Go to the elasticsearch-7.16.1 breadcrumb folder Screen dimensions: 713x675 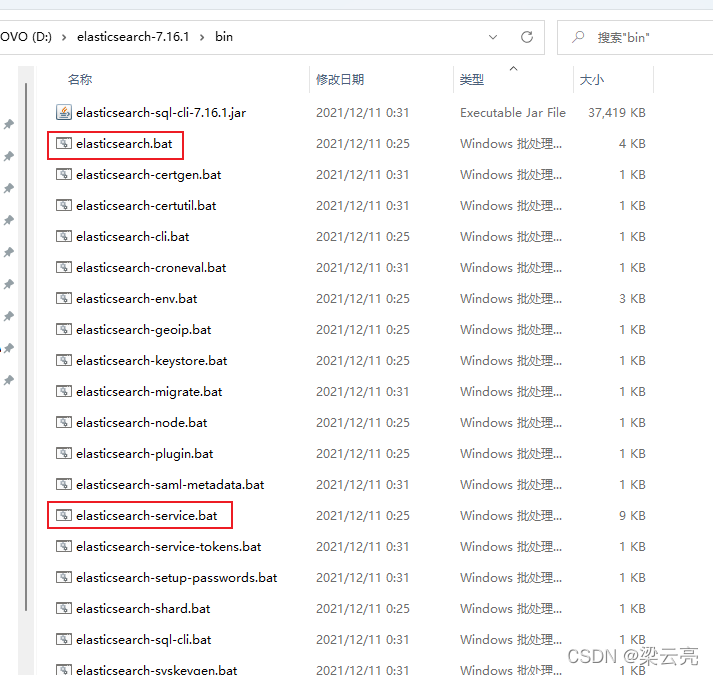[x=133, y=37]
